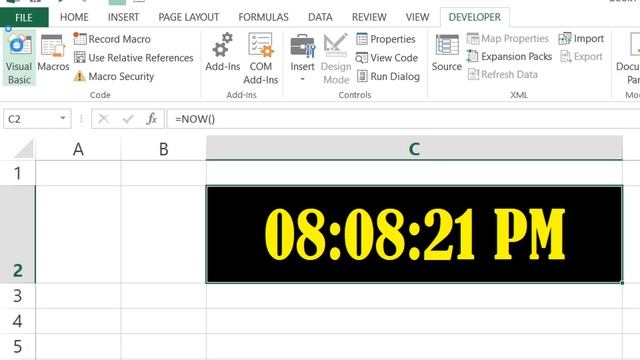Select column A header
The image size is (640, 360).
pyautogui.click(x=78, y=149)
